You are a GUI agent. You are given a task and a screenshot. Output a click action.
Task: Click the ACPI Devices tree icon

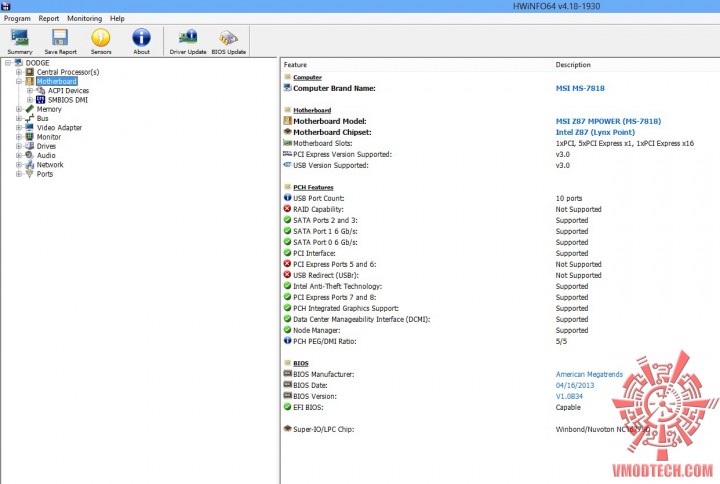tap(41, 90)
